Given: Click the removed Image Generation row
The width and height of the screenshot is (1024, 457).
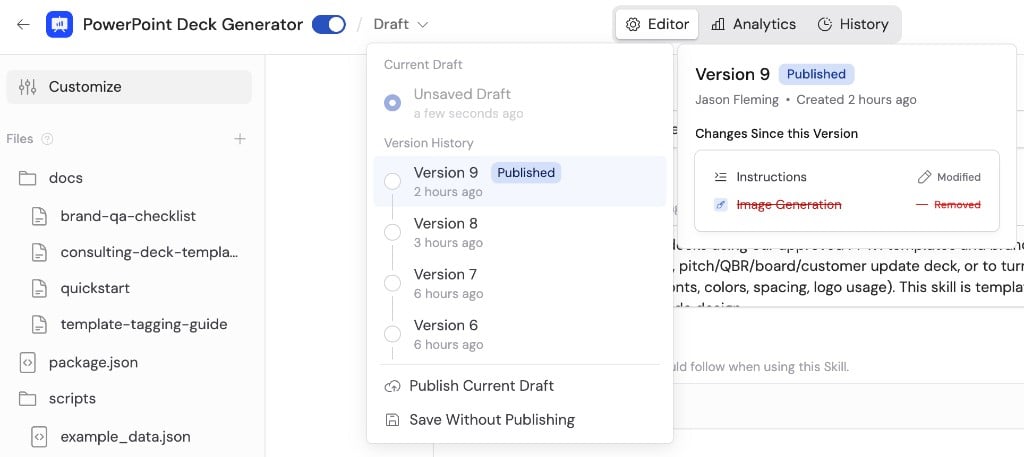Looking at the screenshot, I should point(847,205).
